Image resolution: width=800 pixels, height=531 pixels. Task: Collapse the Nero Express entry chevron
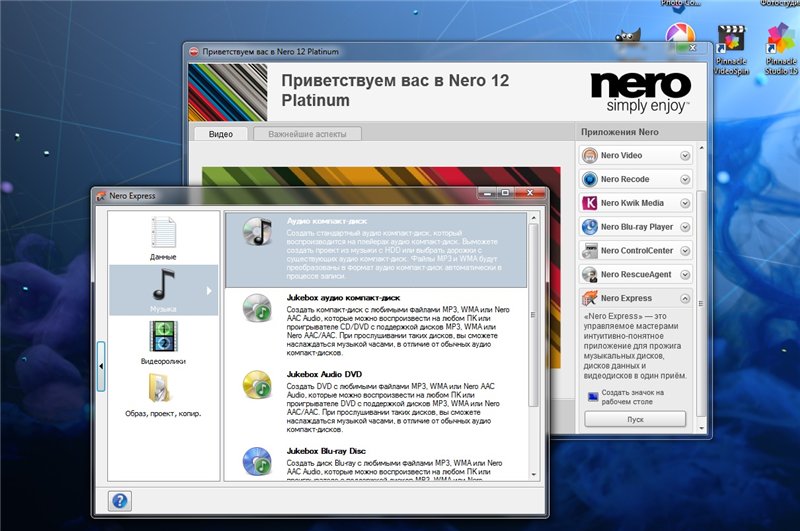[x=685, y=298]
